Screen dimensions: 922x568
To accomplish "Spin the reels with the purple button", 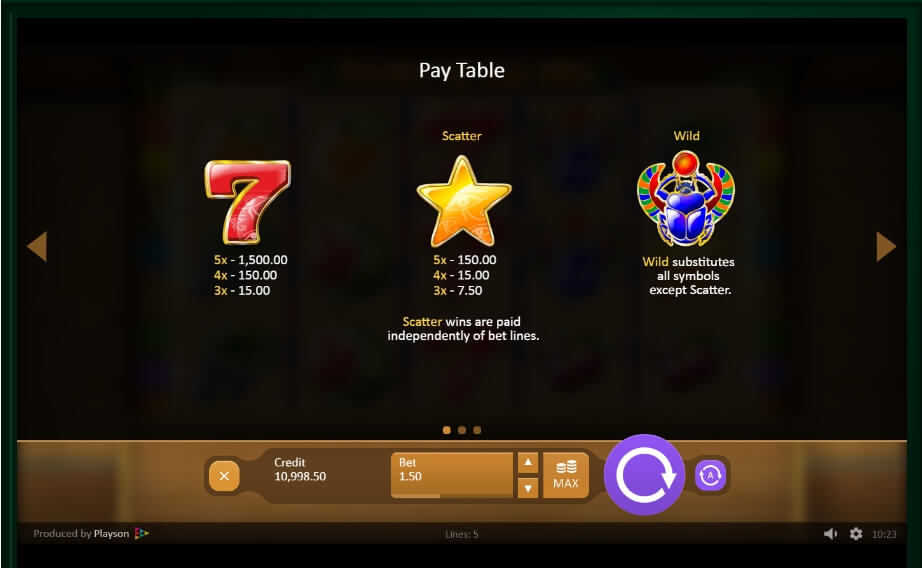I will click(644, 475).
